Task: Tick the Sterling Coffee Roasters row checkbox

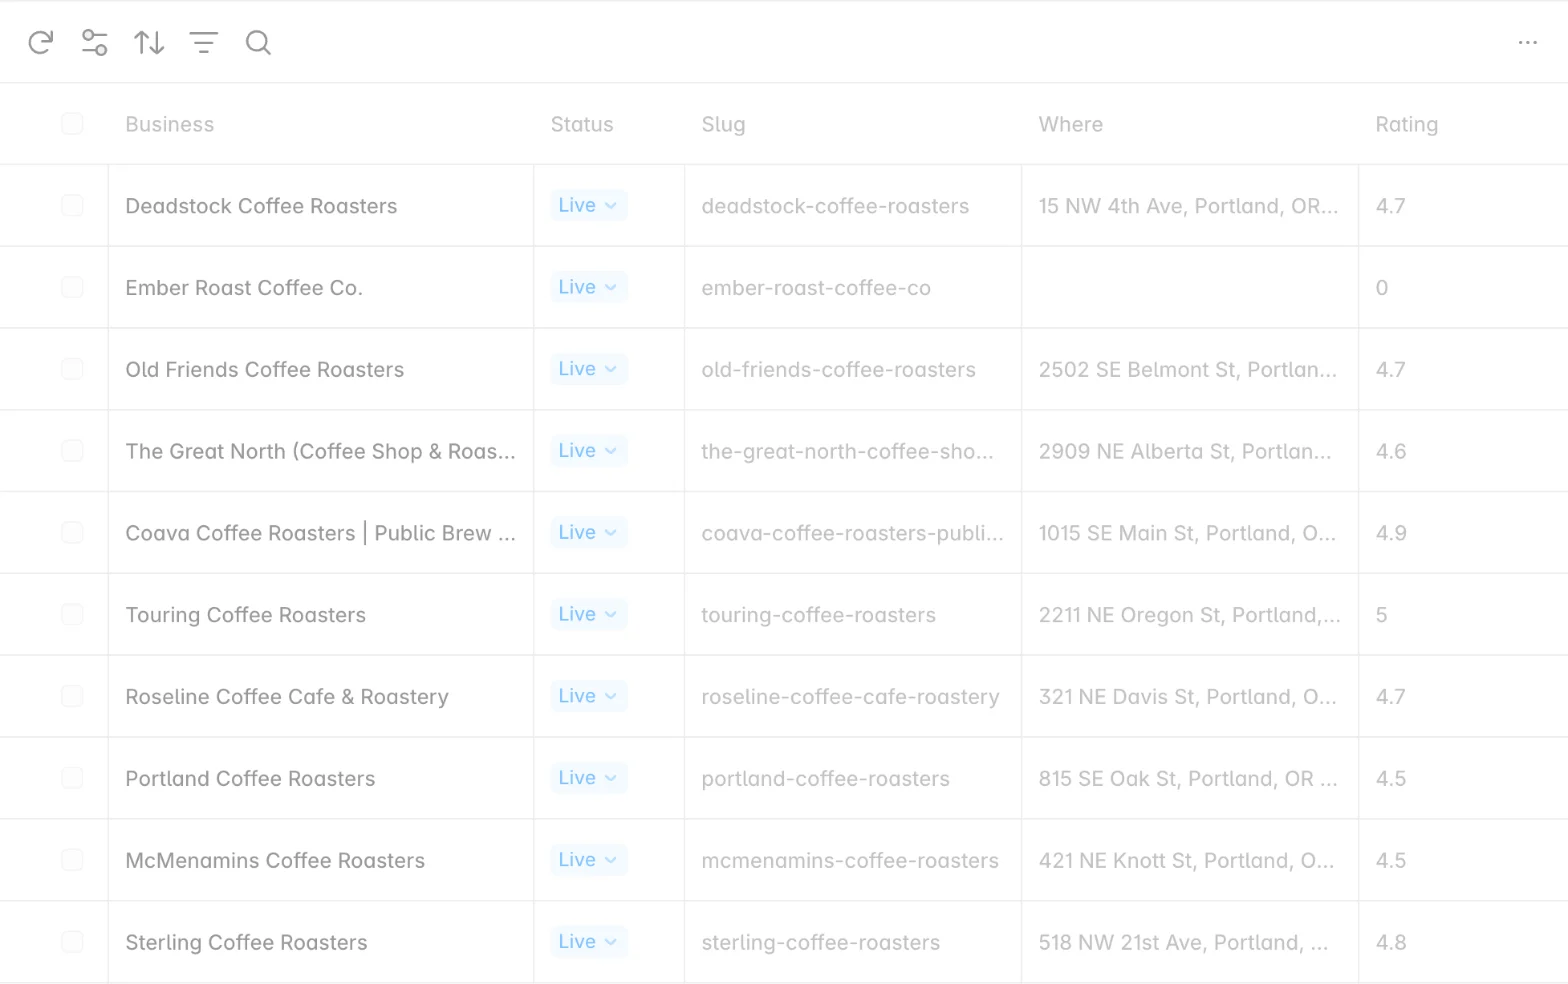Action: 72,941
